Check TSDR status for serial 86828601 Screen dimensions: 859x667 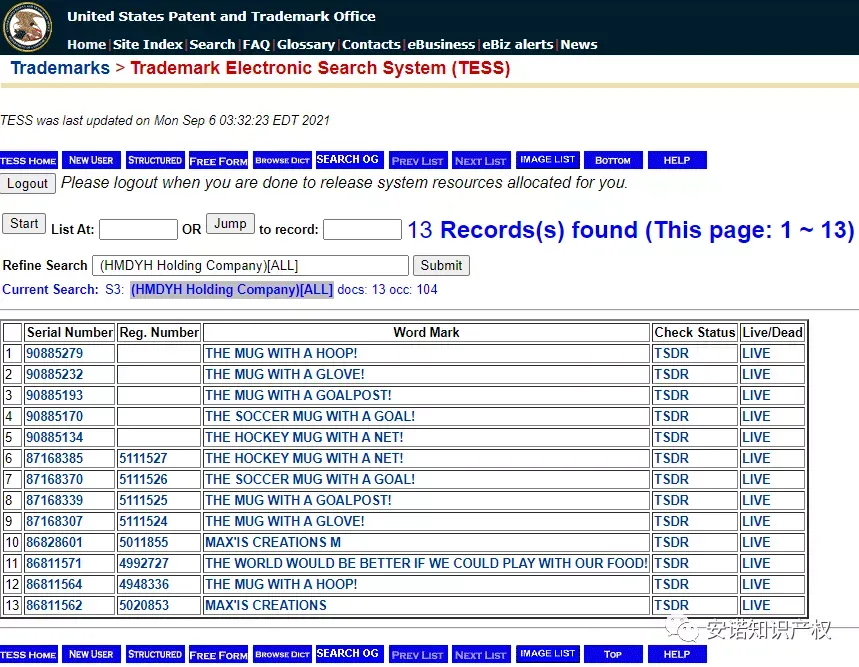[x=672, y=542]
